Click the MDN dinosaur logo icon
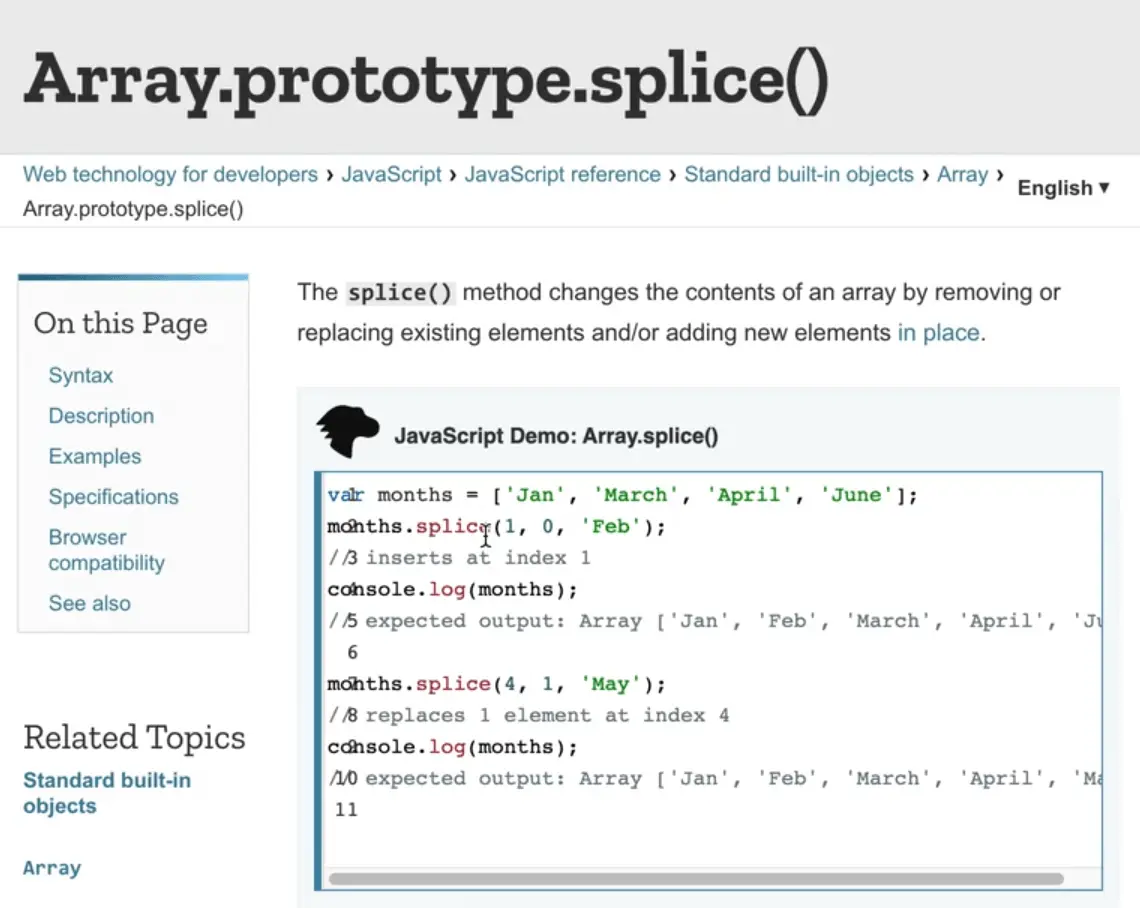This screenshot has width=1140, height=908. coord(347,432)
